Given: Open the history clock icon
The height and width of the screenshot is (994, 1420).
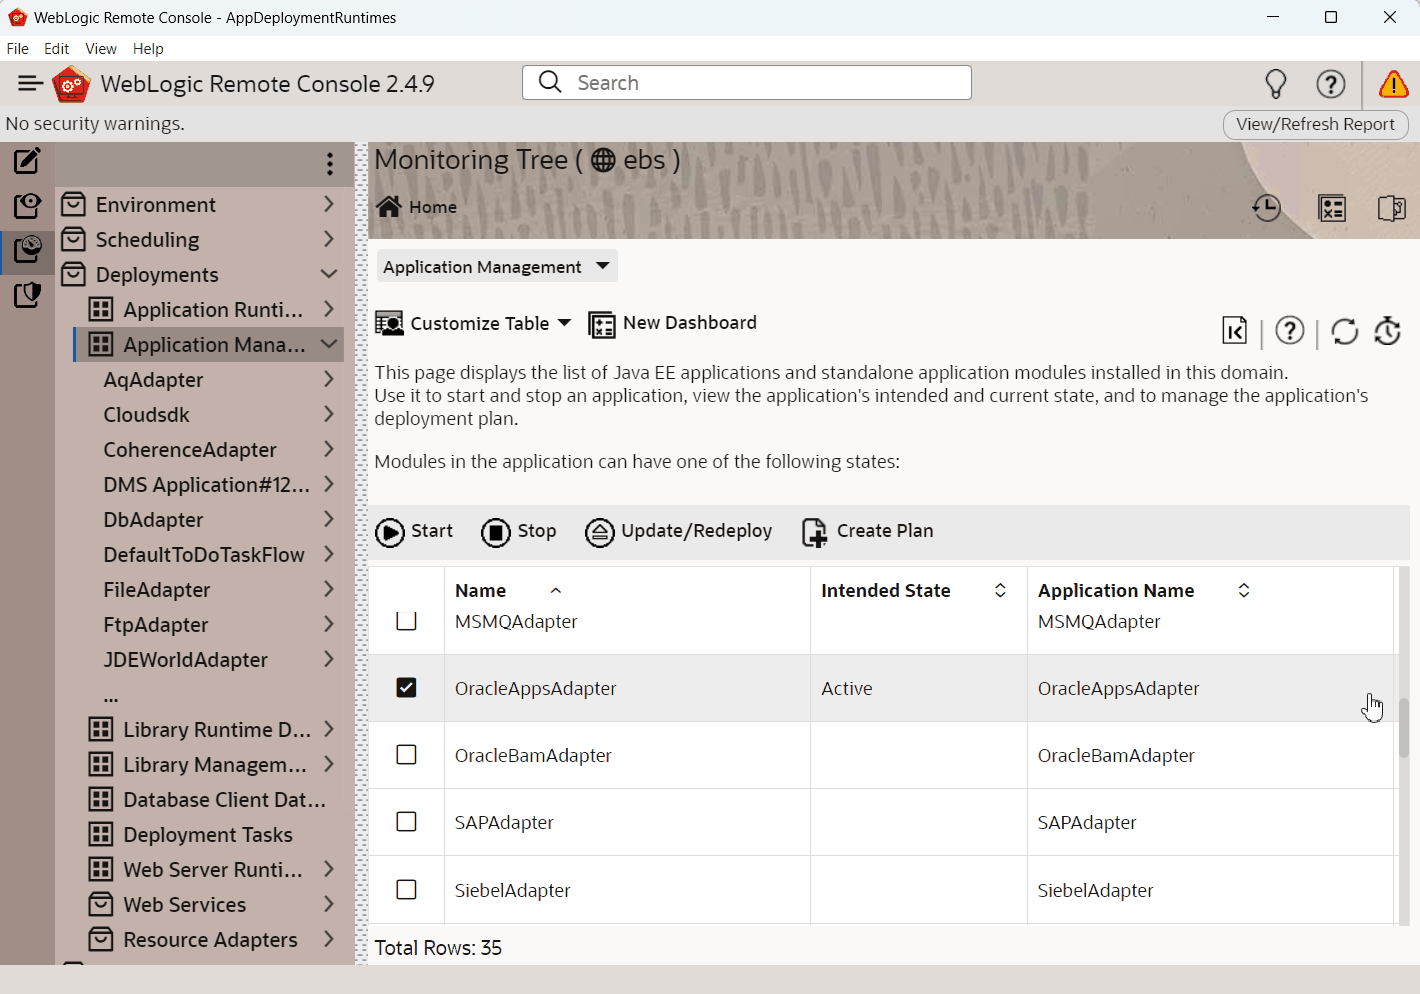Looking at the screenshot, I should coord(1266,208).
